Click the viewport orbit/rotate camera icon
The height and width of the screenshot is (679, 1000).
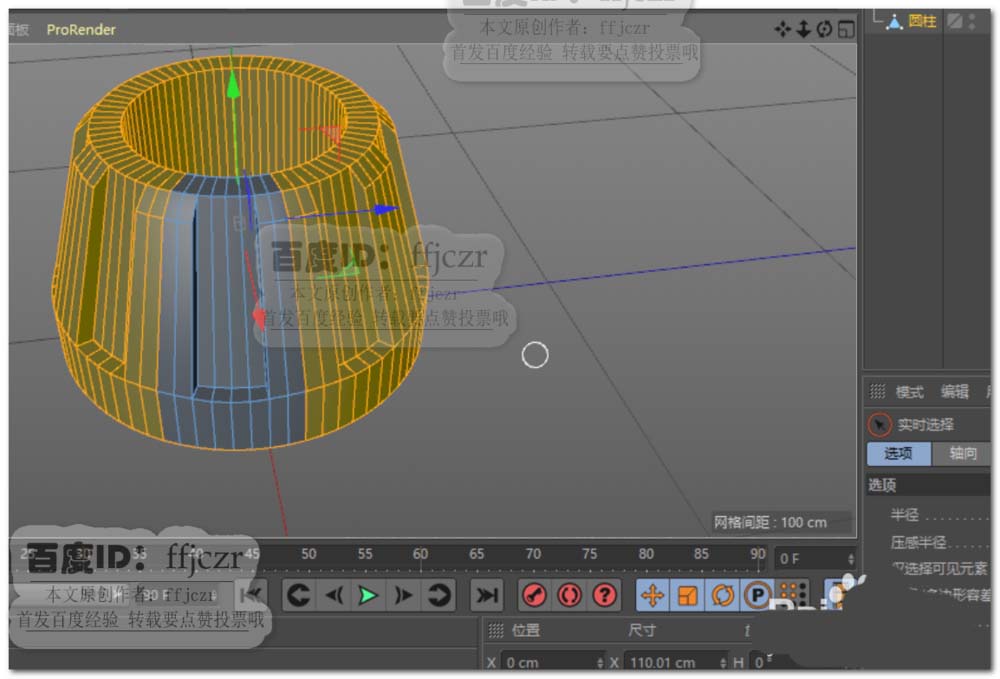[824, 29]
